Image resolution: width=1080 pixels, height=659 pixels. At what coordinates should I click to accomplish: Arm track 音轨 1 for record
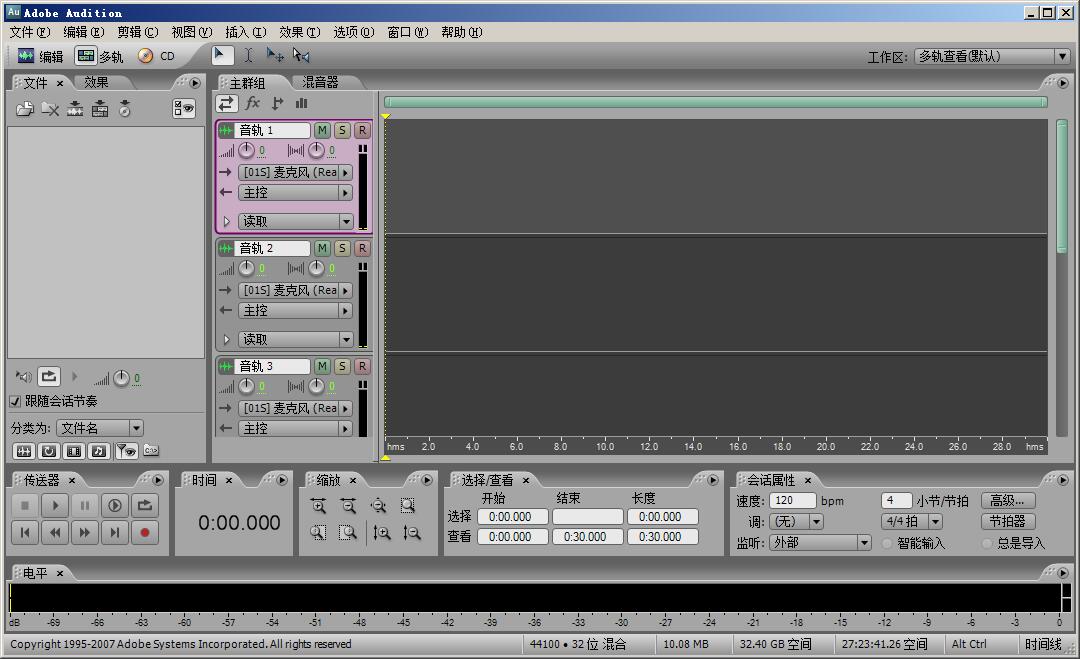pyautogui.click(x=362, y=130)
